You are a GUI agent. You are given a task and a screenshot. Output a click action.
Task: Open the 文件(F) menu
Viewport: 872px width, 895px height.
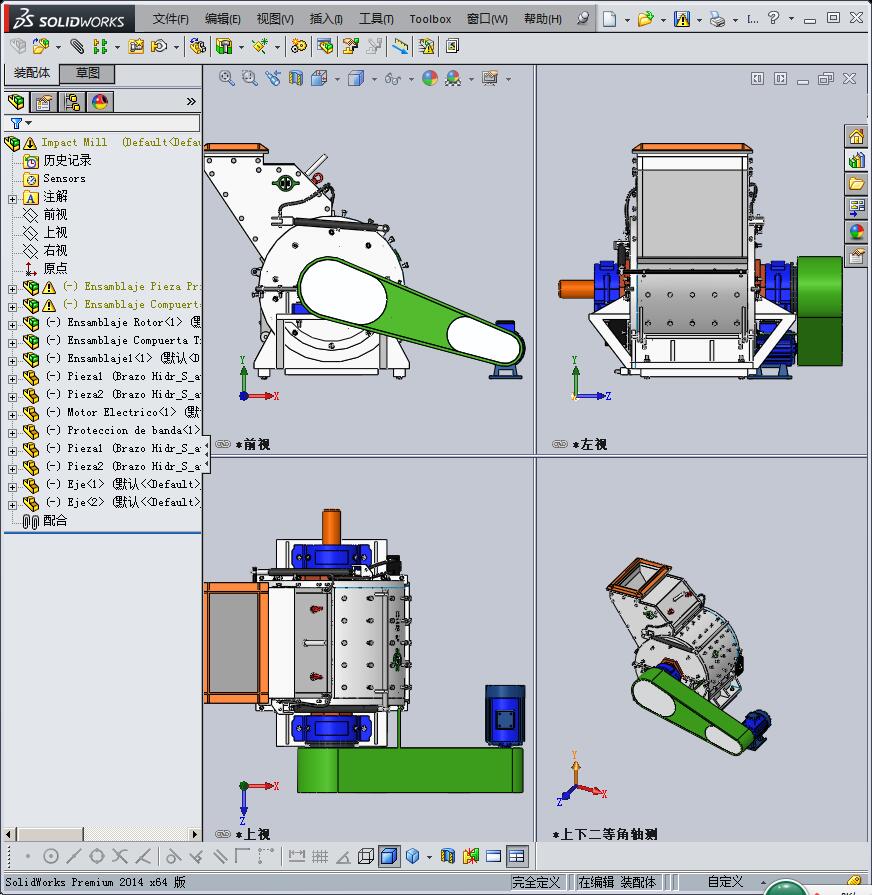pos(171,19)
